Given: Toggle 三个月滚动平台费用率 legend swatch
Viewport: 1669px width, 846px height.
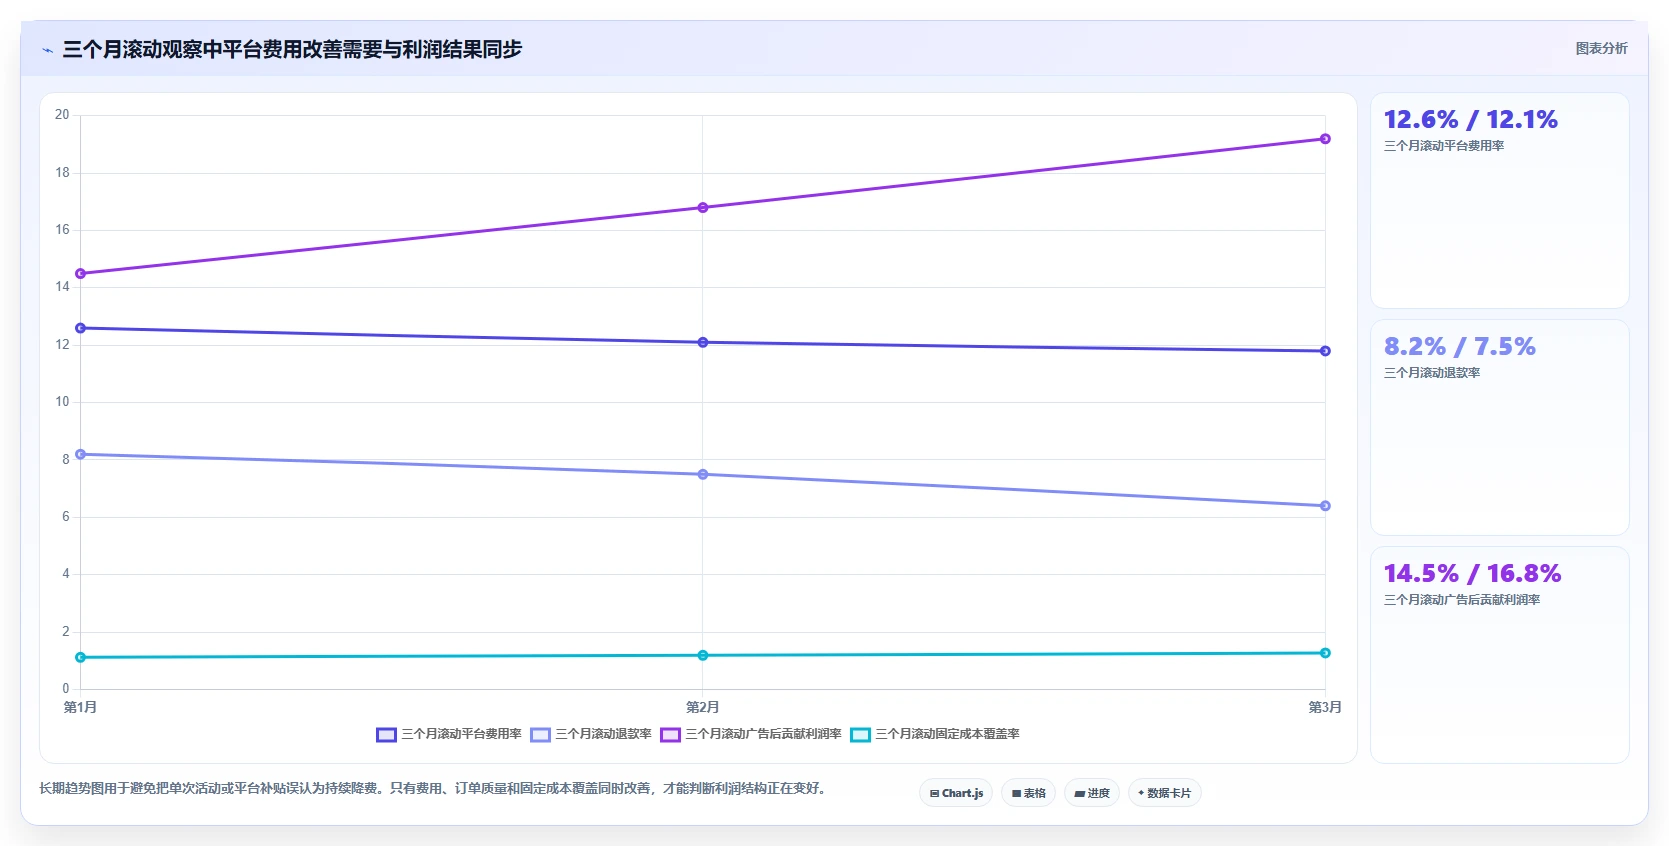Looking at the screenshot, I should tap(386, 734).
